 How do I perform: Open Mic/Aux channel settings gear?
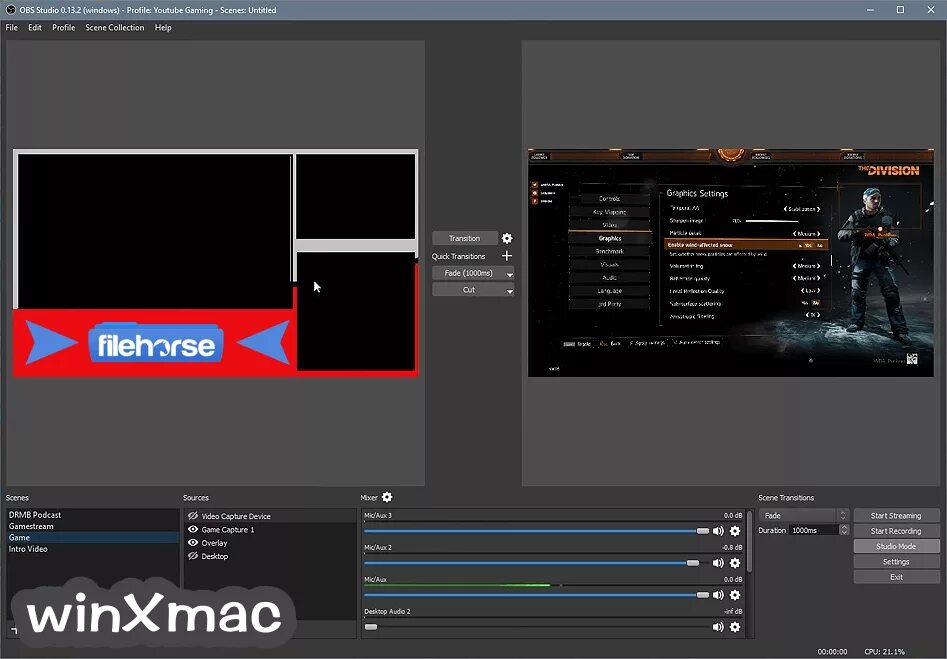point(735,594)
